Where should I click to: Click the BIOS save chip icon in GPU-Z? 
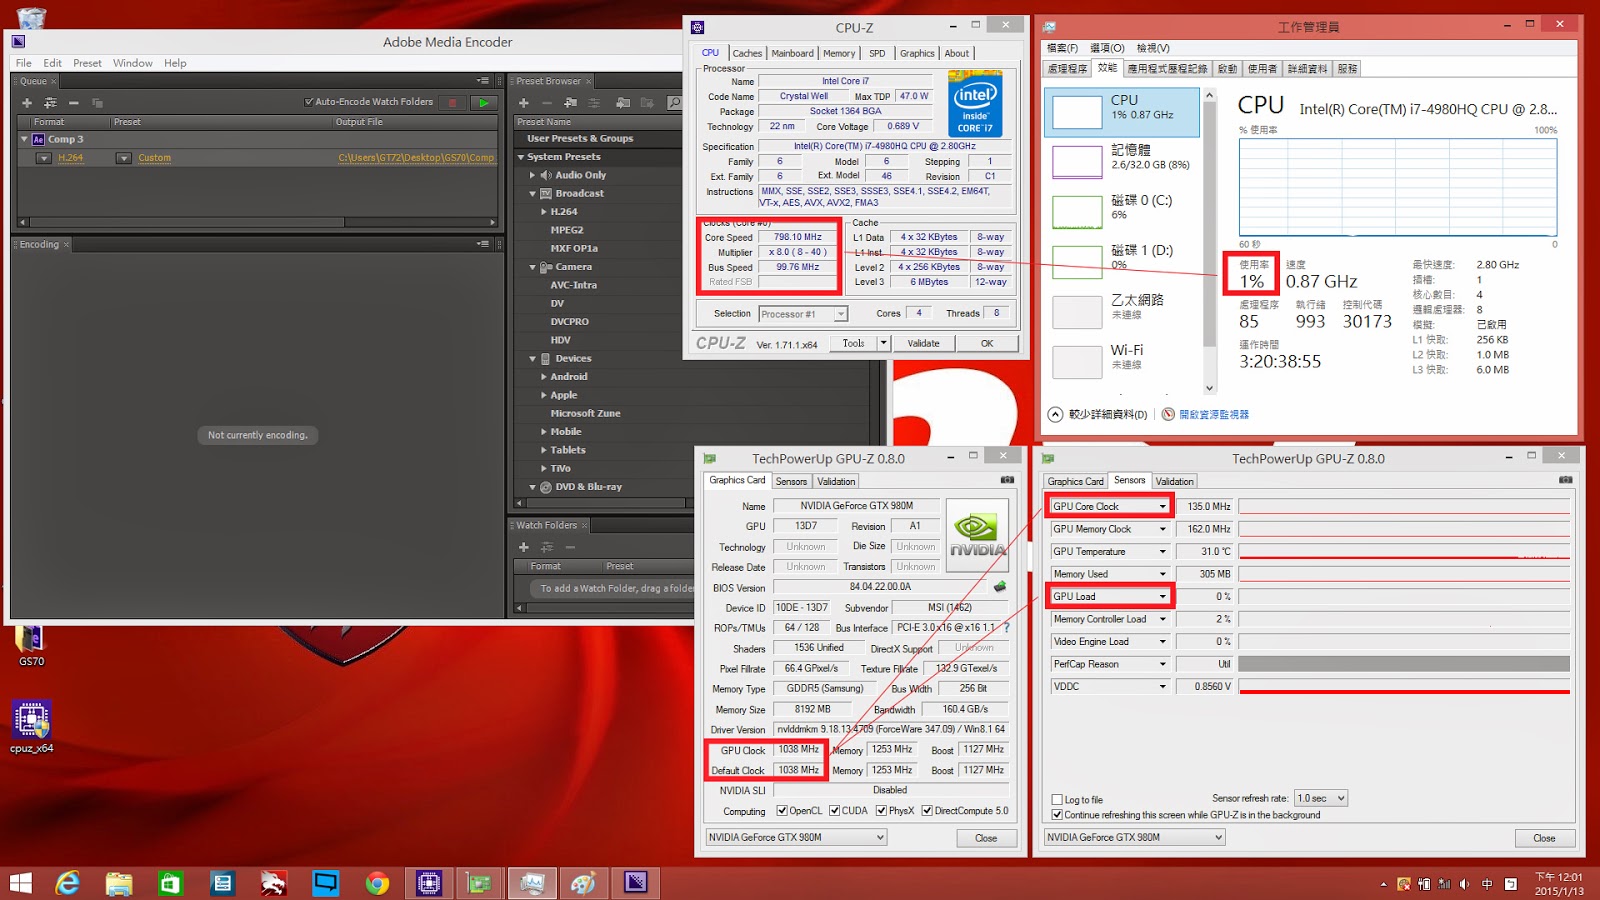tap(999, 587)
